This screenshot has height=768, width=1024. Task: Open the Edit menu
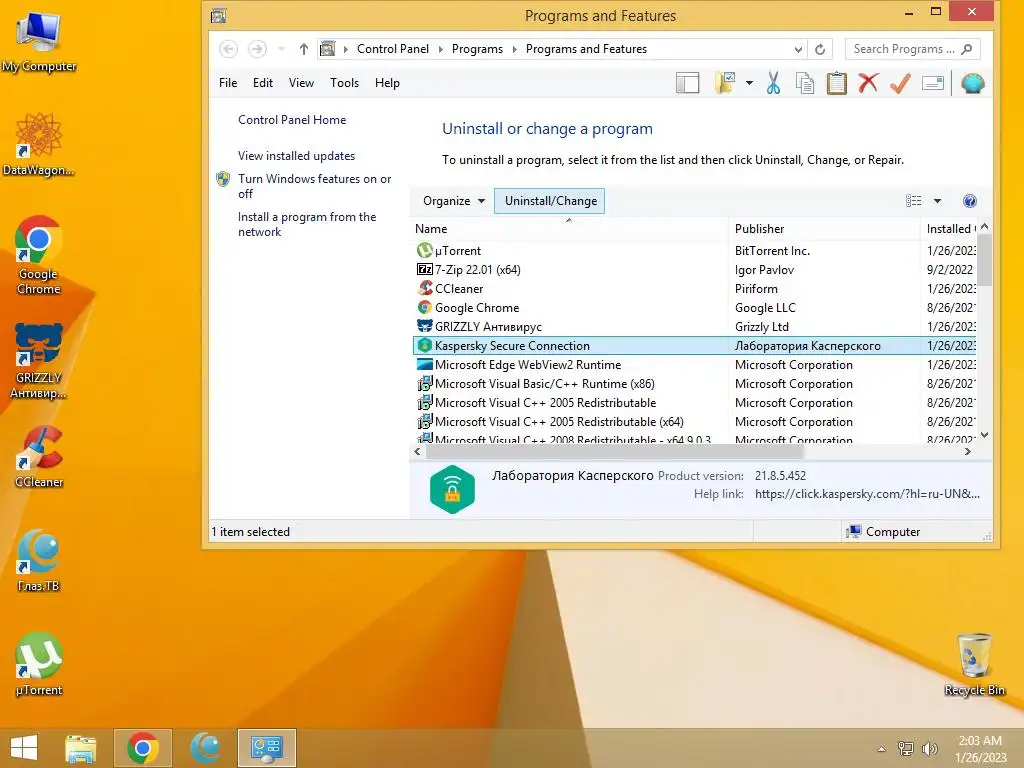point(263,83)
